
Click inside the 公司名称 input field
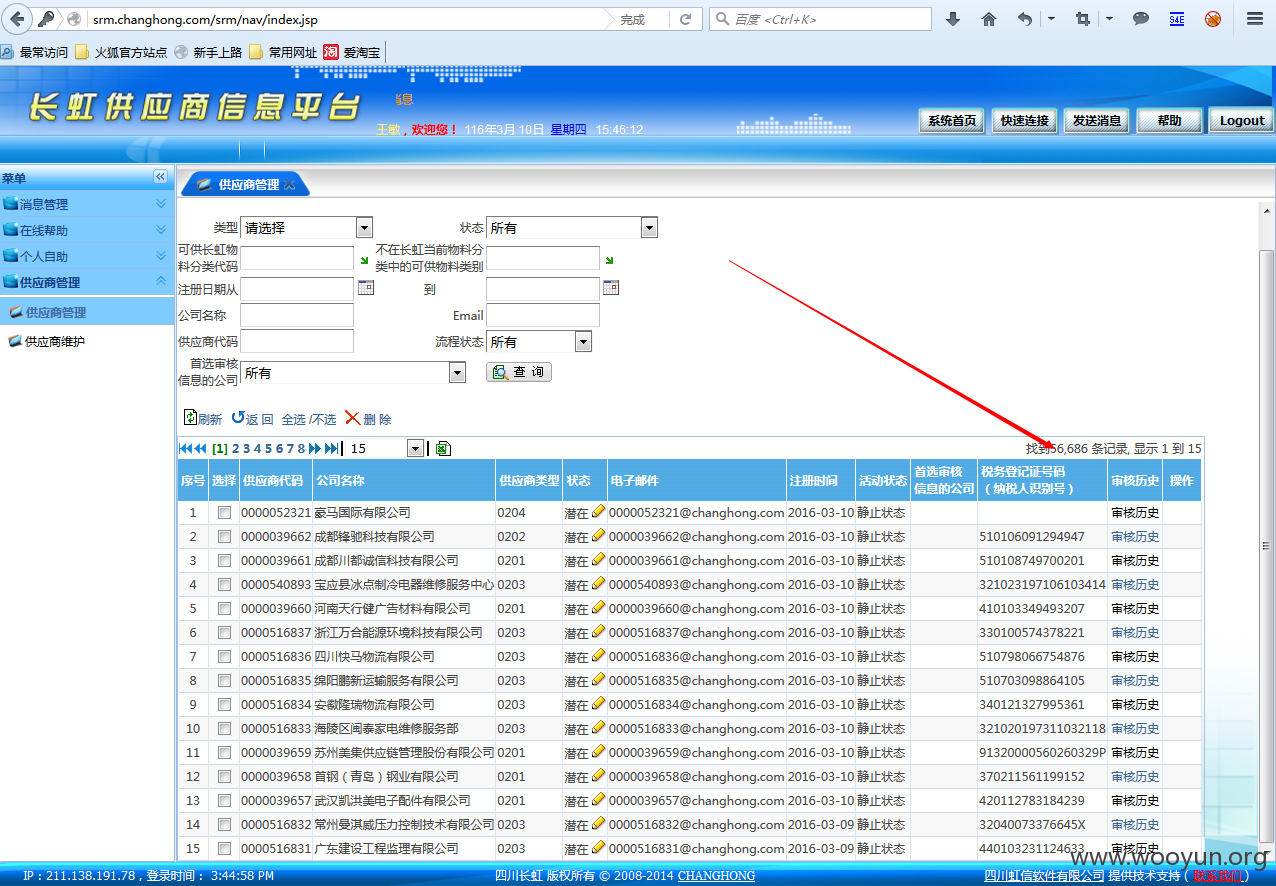coord(297,316)
